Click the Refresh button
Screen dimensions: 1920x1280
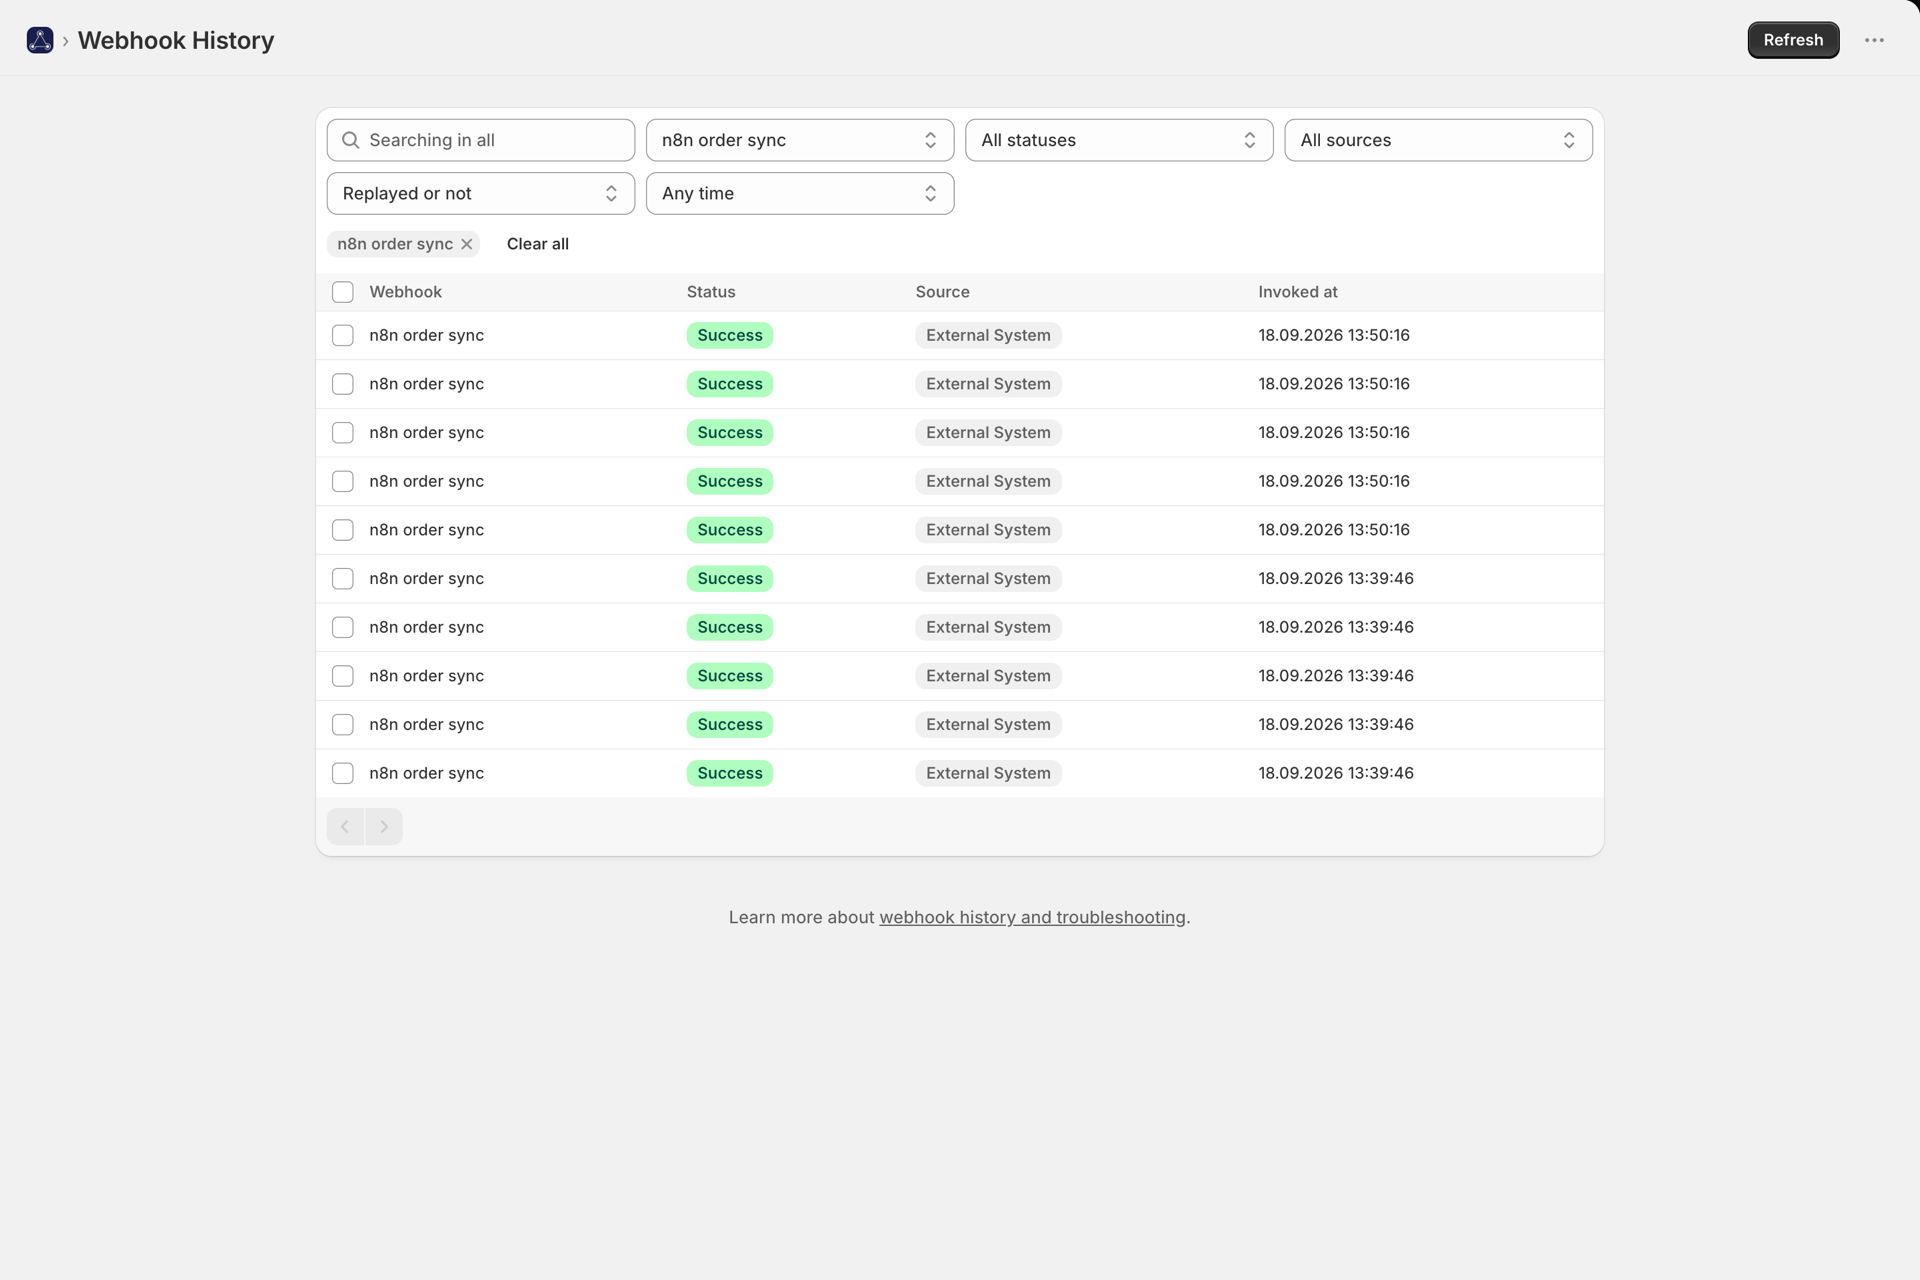click(1793, 40)
